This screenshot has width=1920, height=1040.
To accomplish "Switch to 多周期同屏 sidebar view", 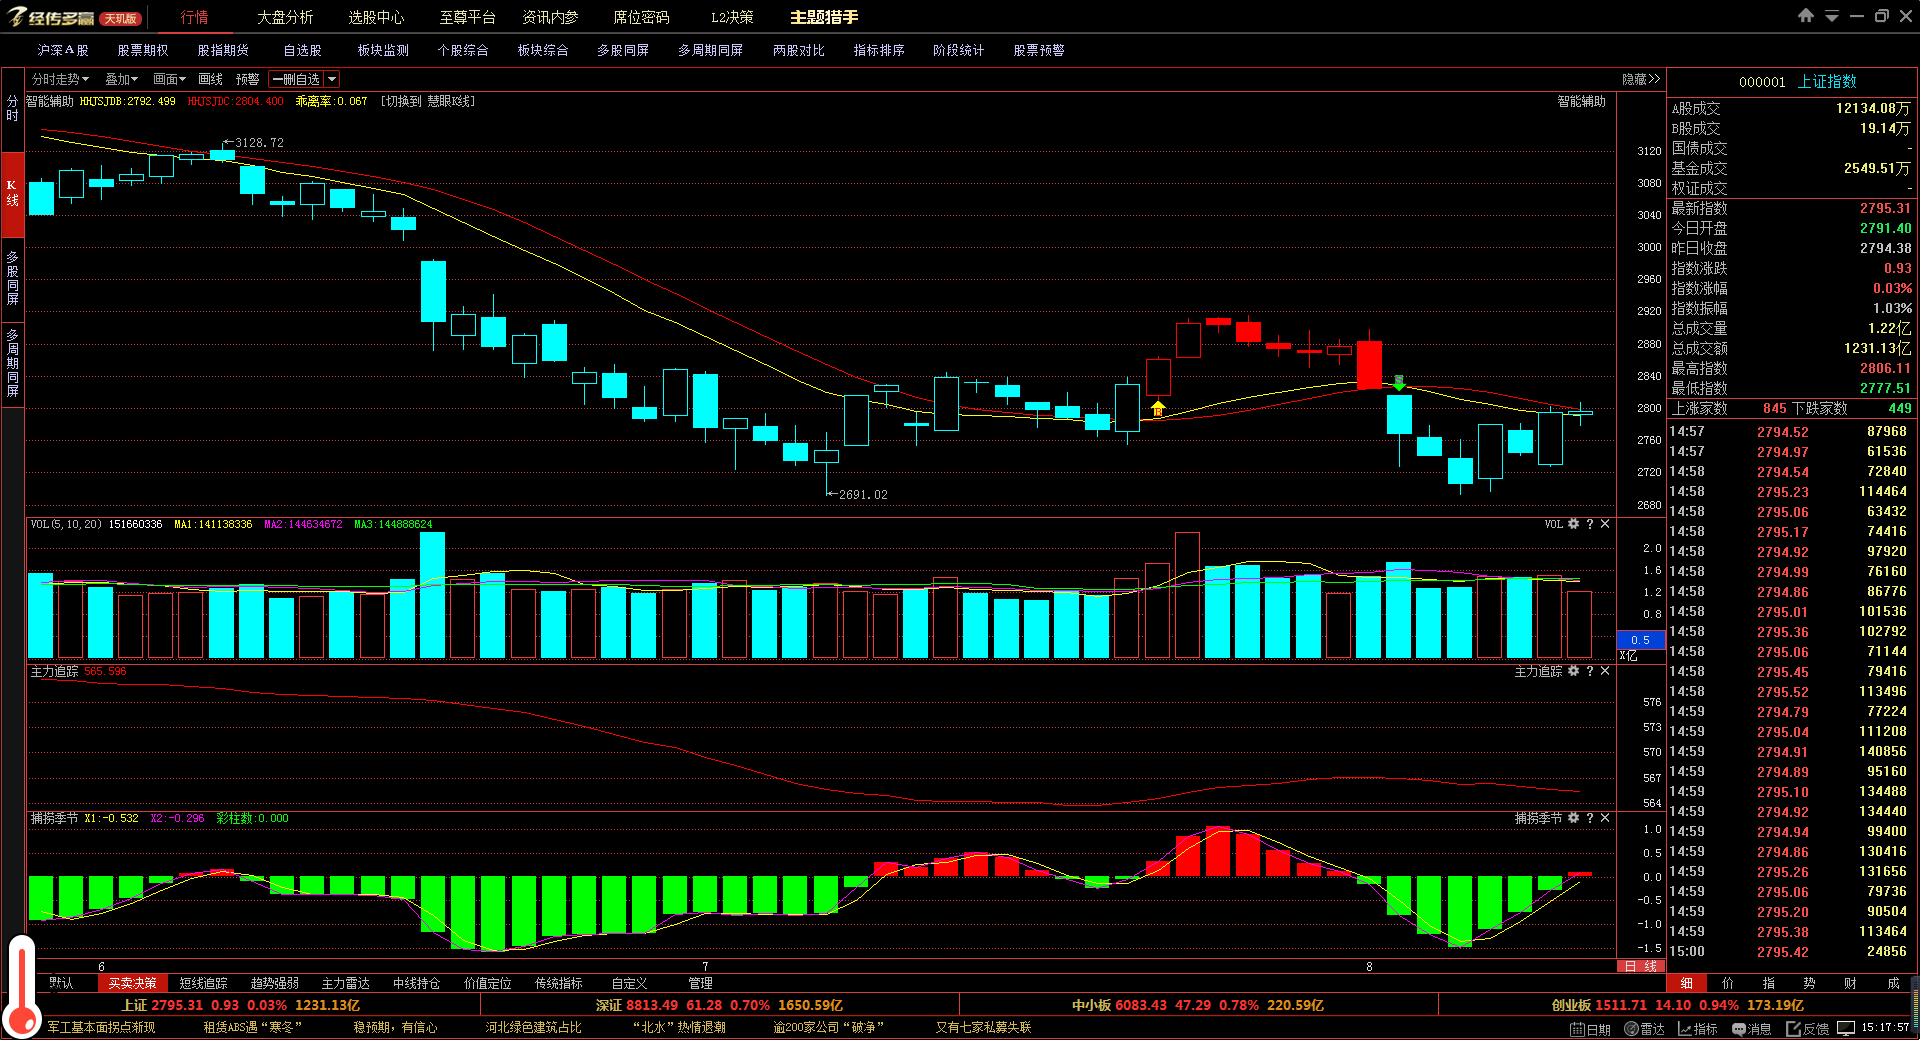I will [x=12, y=362].
